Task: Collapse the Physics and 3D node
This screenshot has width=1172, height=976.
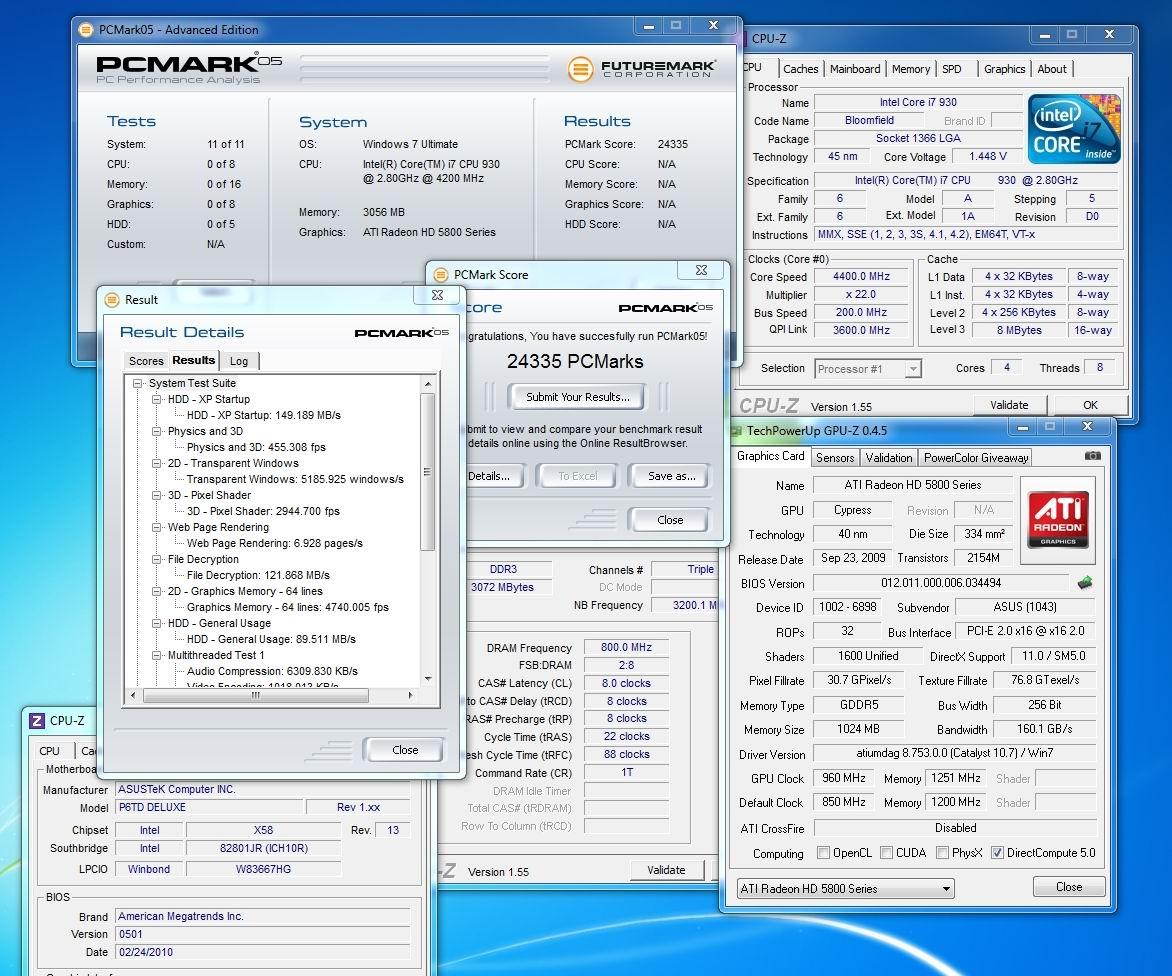Action: tap(156, 431)
